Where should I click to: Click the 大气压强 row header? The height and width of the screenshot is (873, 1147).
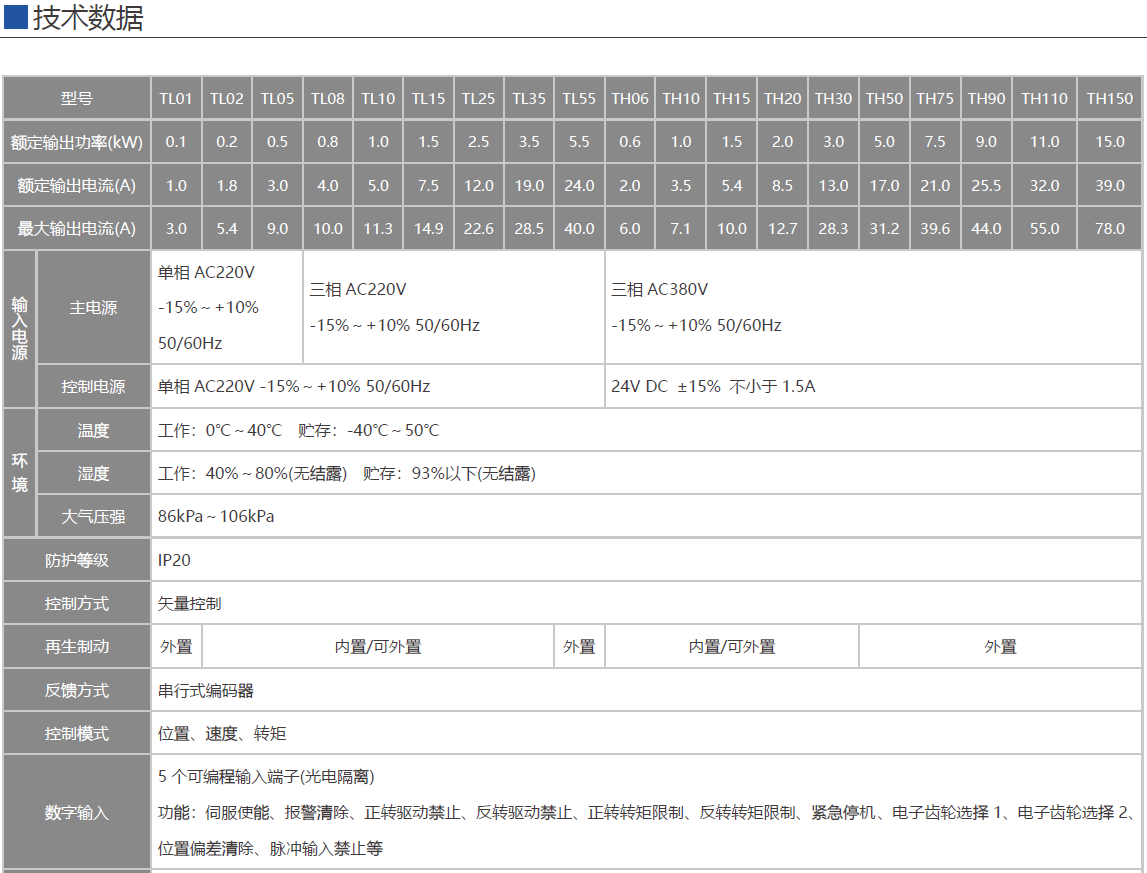[x=93, y=516]
